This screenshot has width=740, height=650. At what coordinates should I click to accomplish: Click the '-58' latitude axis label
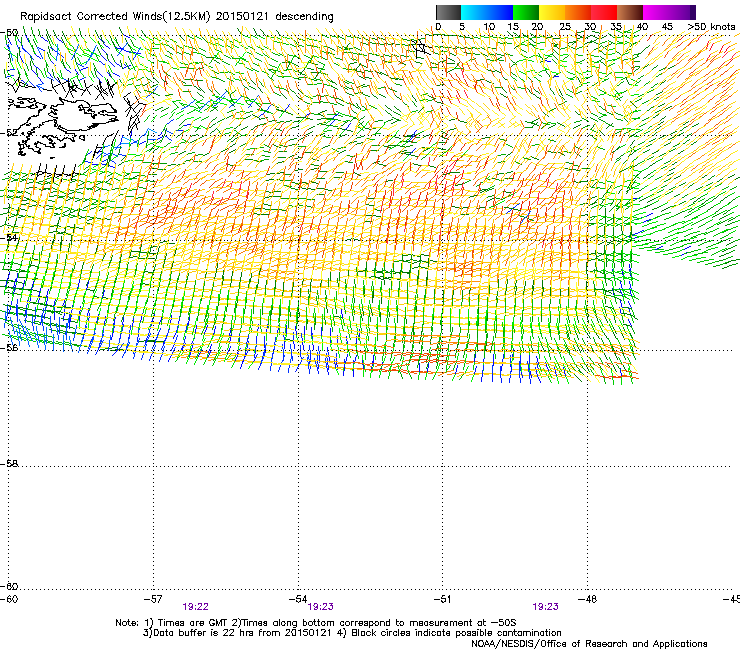tap(9, 464)
